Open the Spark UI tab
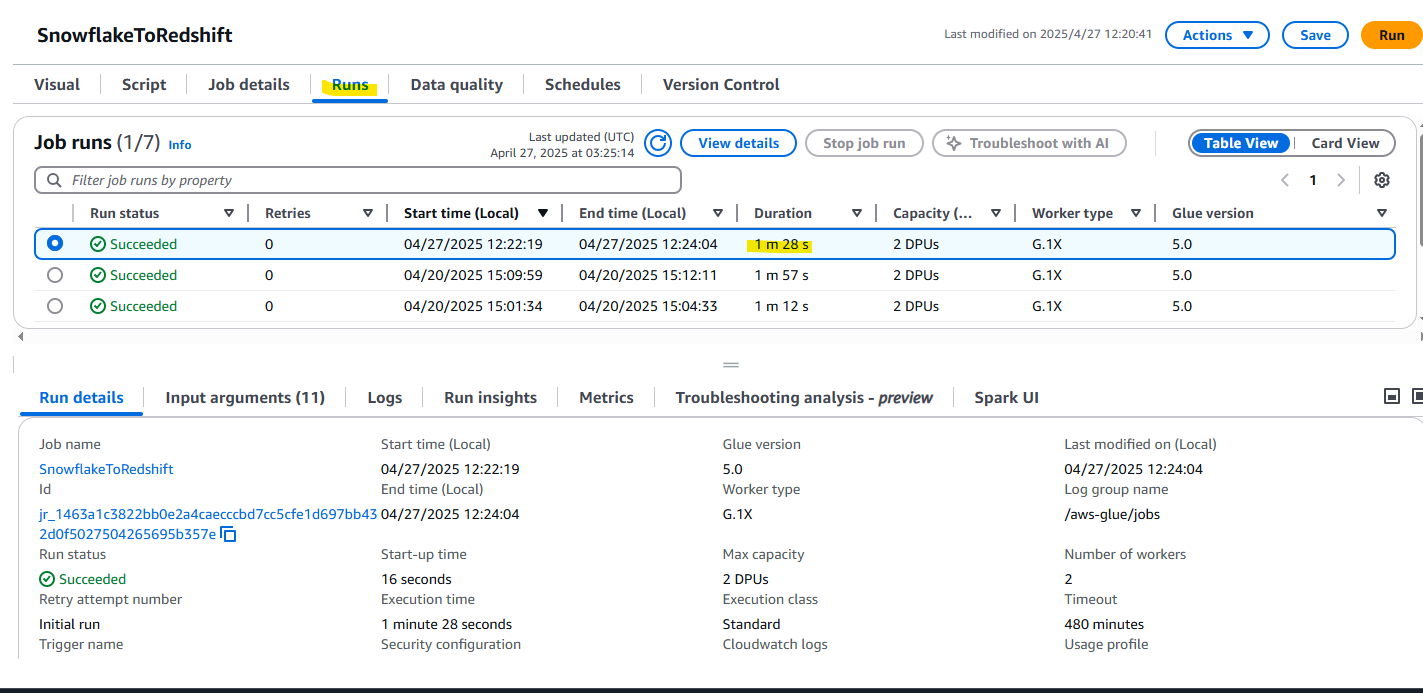This screenshot has height=693, width=1423. pyautogui.click(x=1007, y=397)
